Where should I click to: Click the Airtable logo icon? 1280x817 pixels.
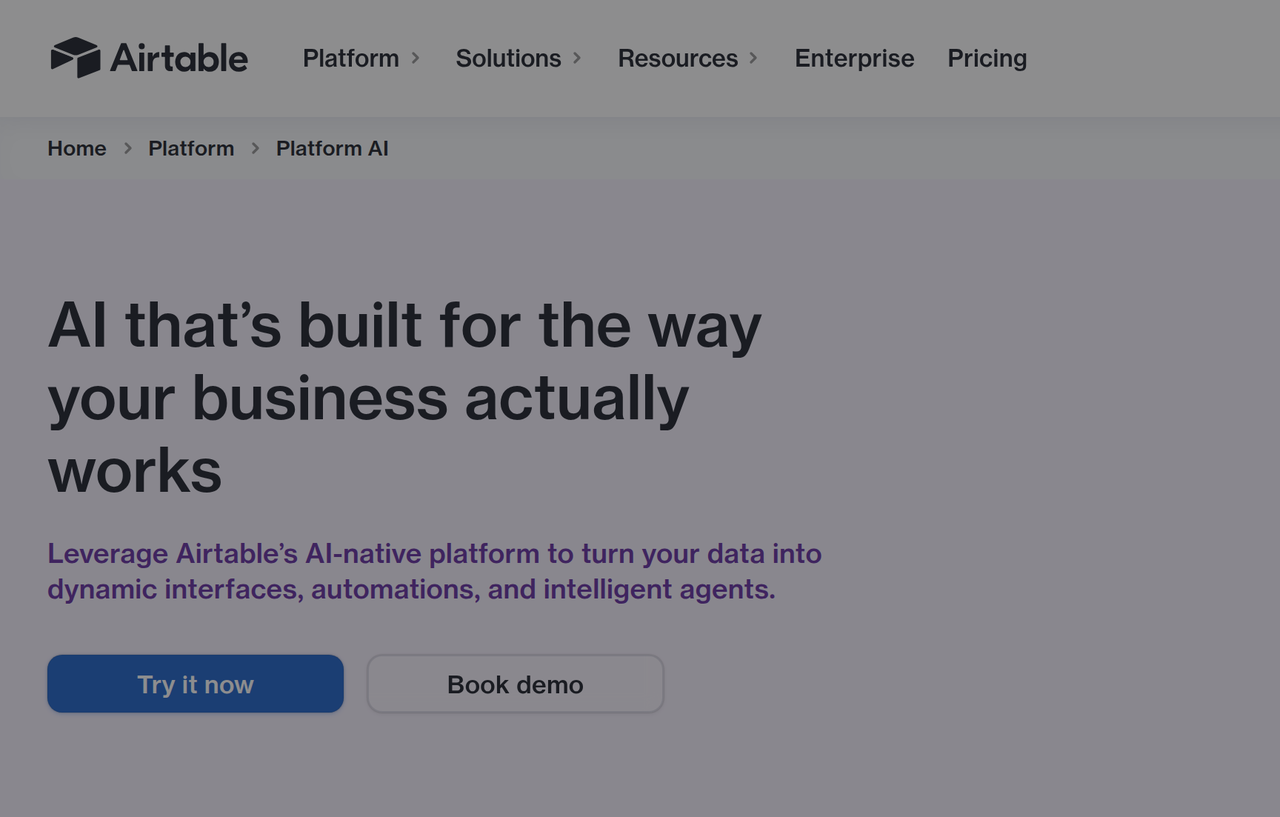[75, 58]
